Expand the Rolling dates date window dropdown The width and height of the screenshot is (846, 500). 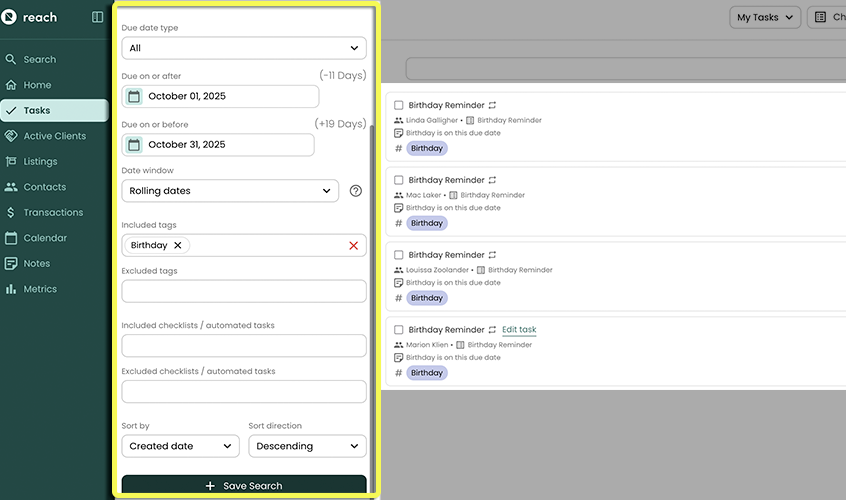coord(230,191)
